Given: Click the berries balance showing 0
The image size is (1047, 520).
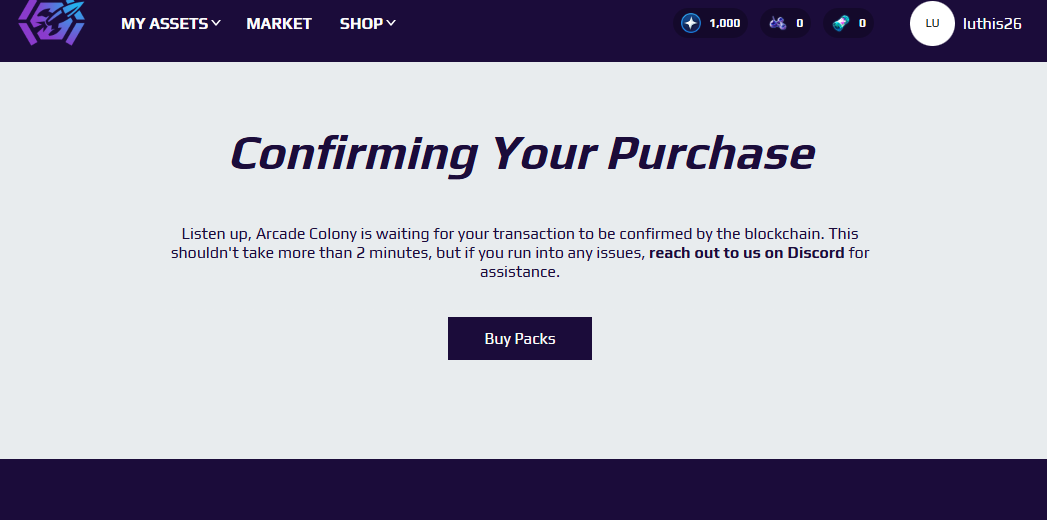Looking at the screenshot, I should (x=799, y=23).
